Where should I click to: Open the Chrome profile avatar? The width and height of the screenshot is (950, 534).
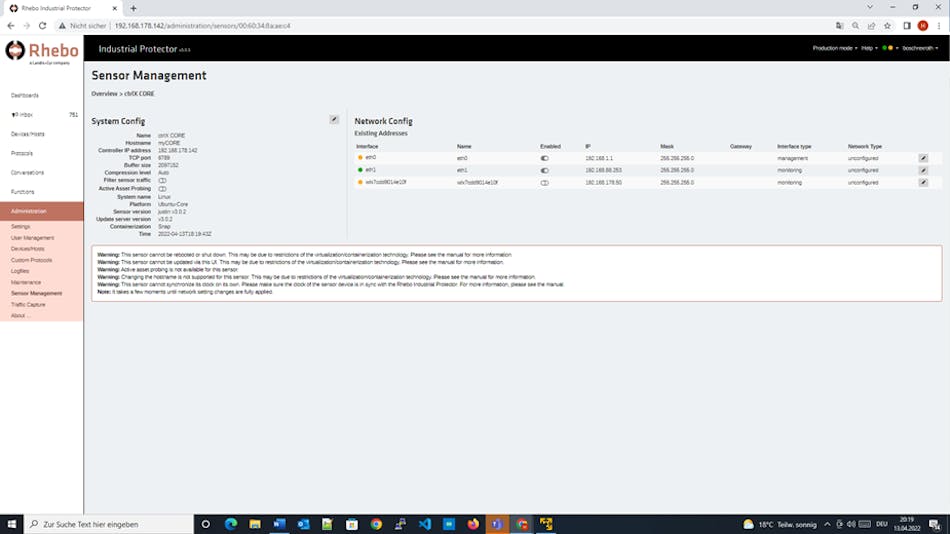[923, 26]
